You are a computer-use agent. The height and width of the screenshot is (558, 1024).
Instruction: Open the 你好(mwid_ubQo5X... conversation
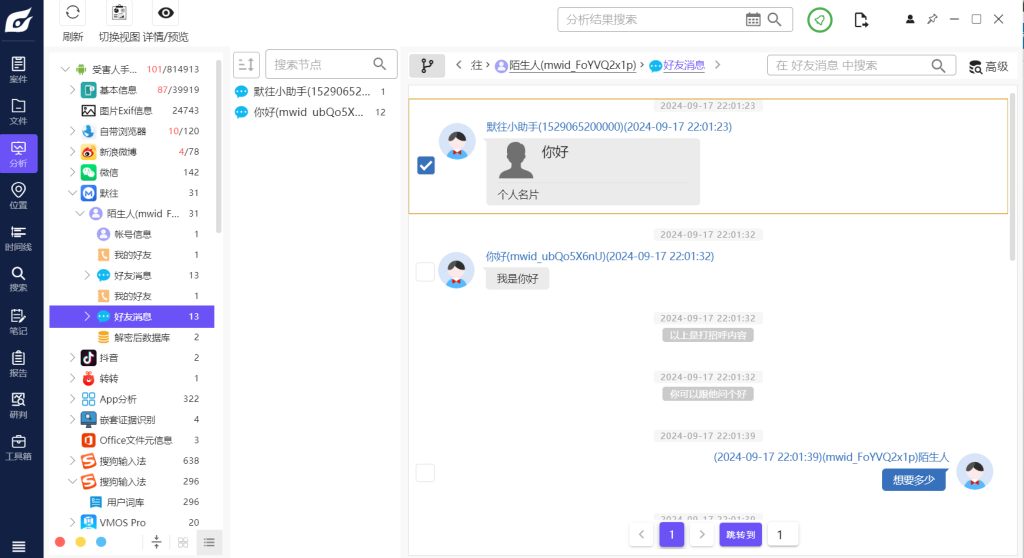click(x=312, y=112)
